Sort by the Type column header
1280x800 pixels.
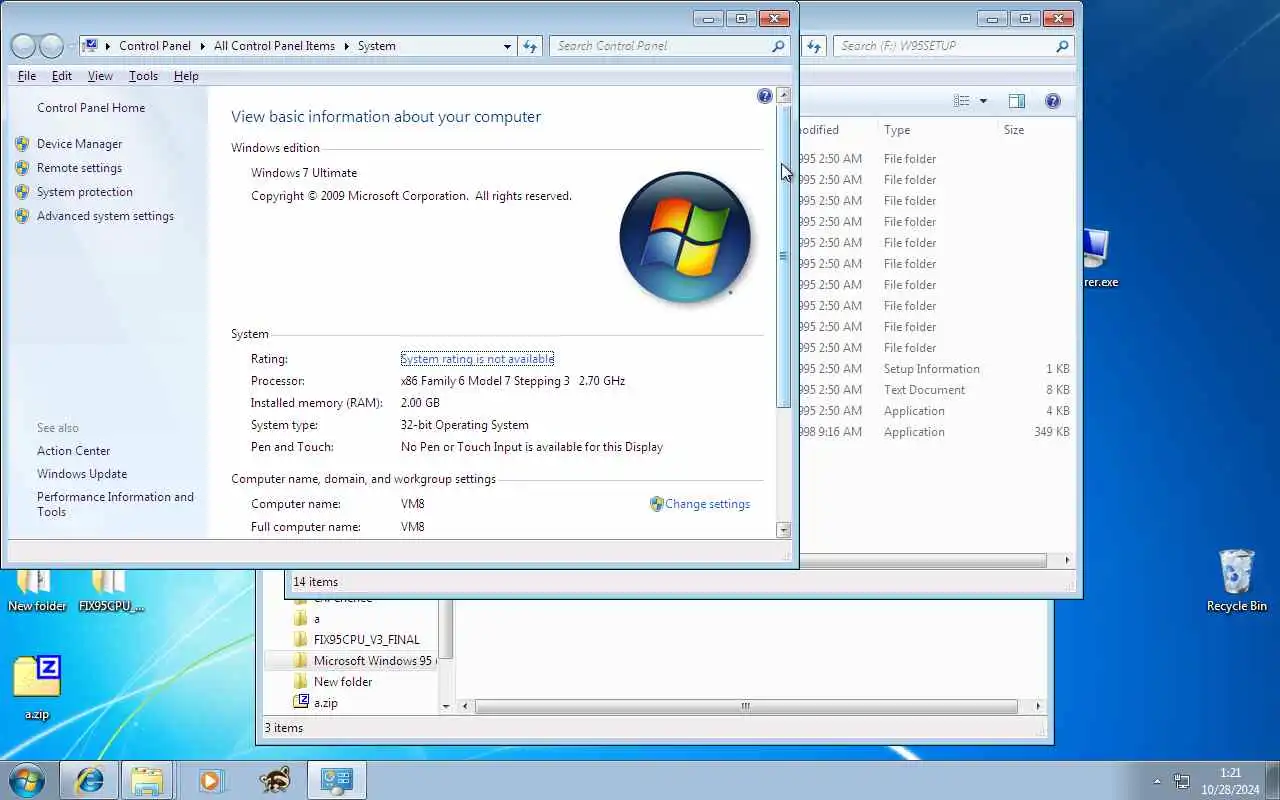[897, 130]
